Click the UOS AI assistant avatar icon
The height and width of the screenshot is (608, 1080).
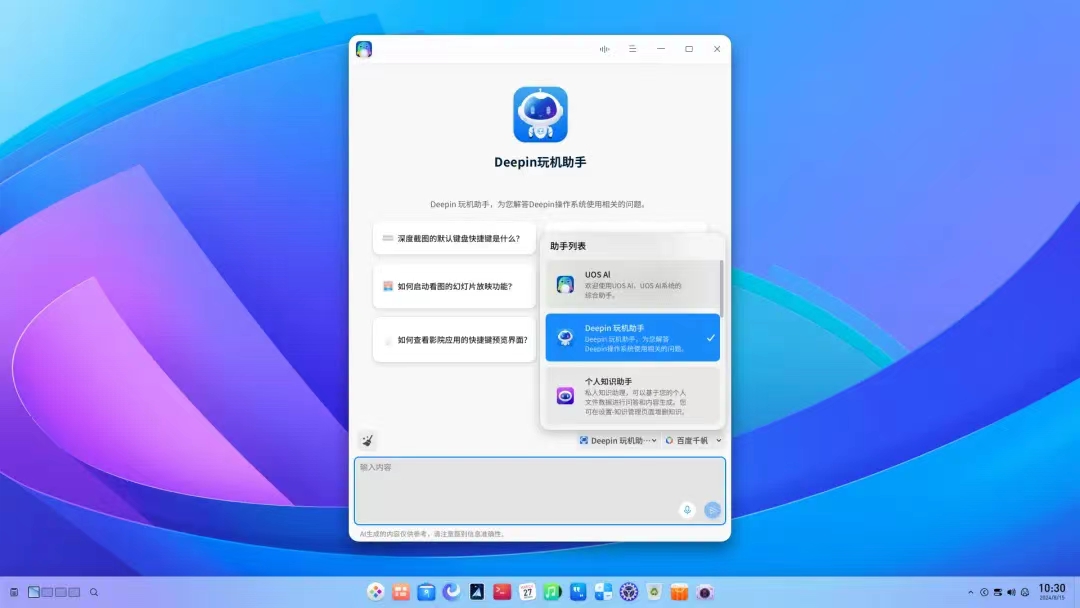(564, 284)
